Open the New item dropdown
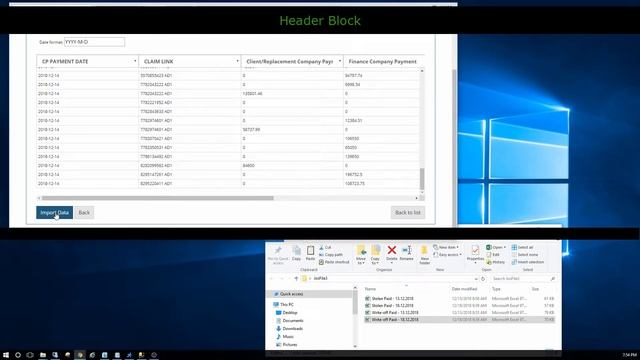This screenshot has width=640, height=360. pyautogui.click(x=446, y=247)
